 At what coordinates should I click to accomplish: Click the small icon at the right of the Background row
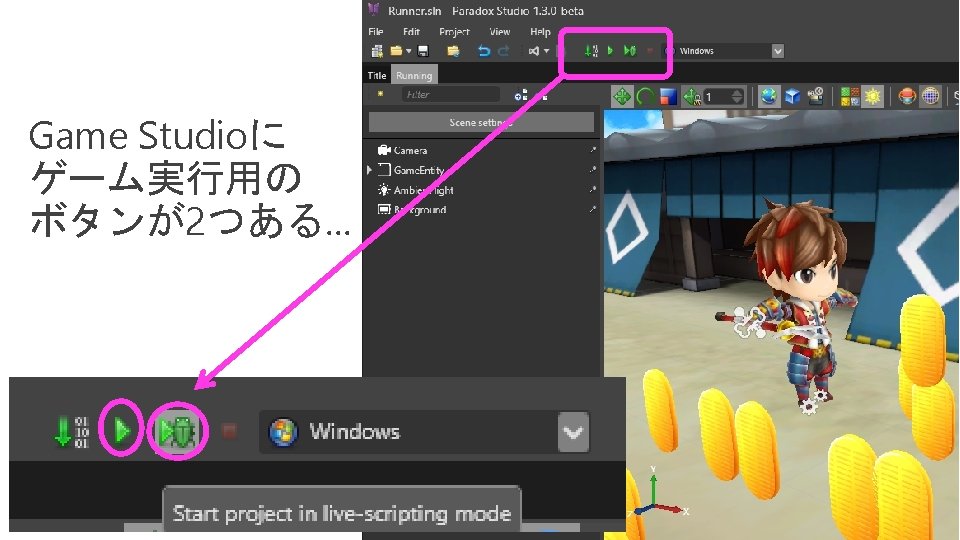pos(592,209)
